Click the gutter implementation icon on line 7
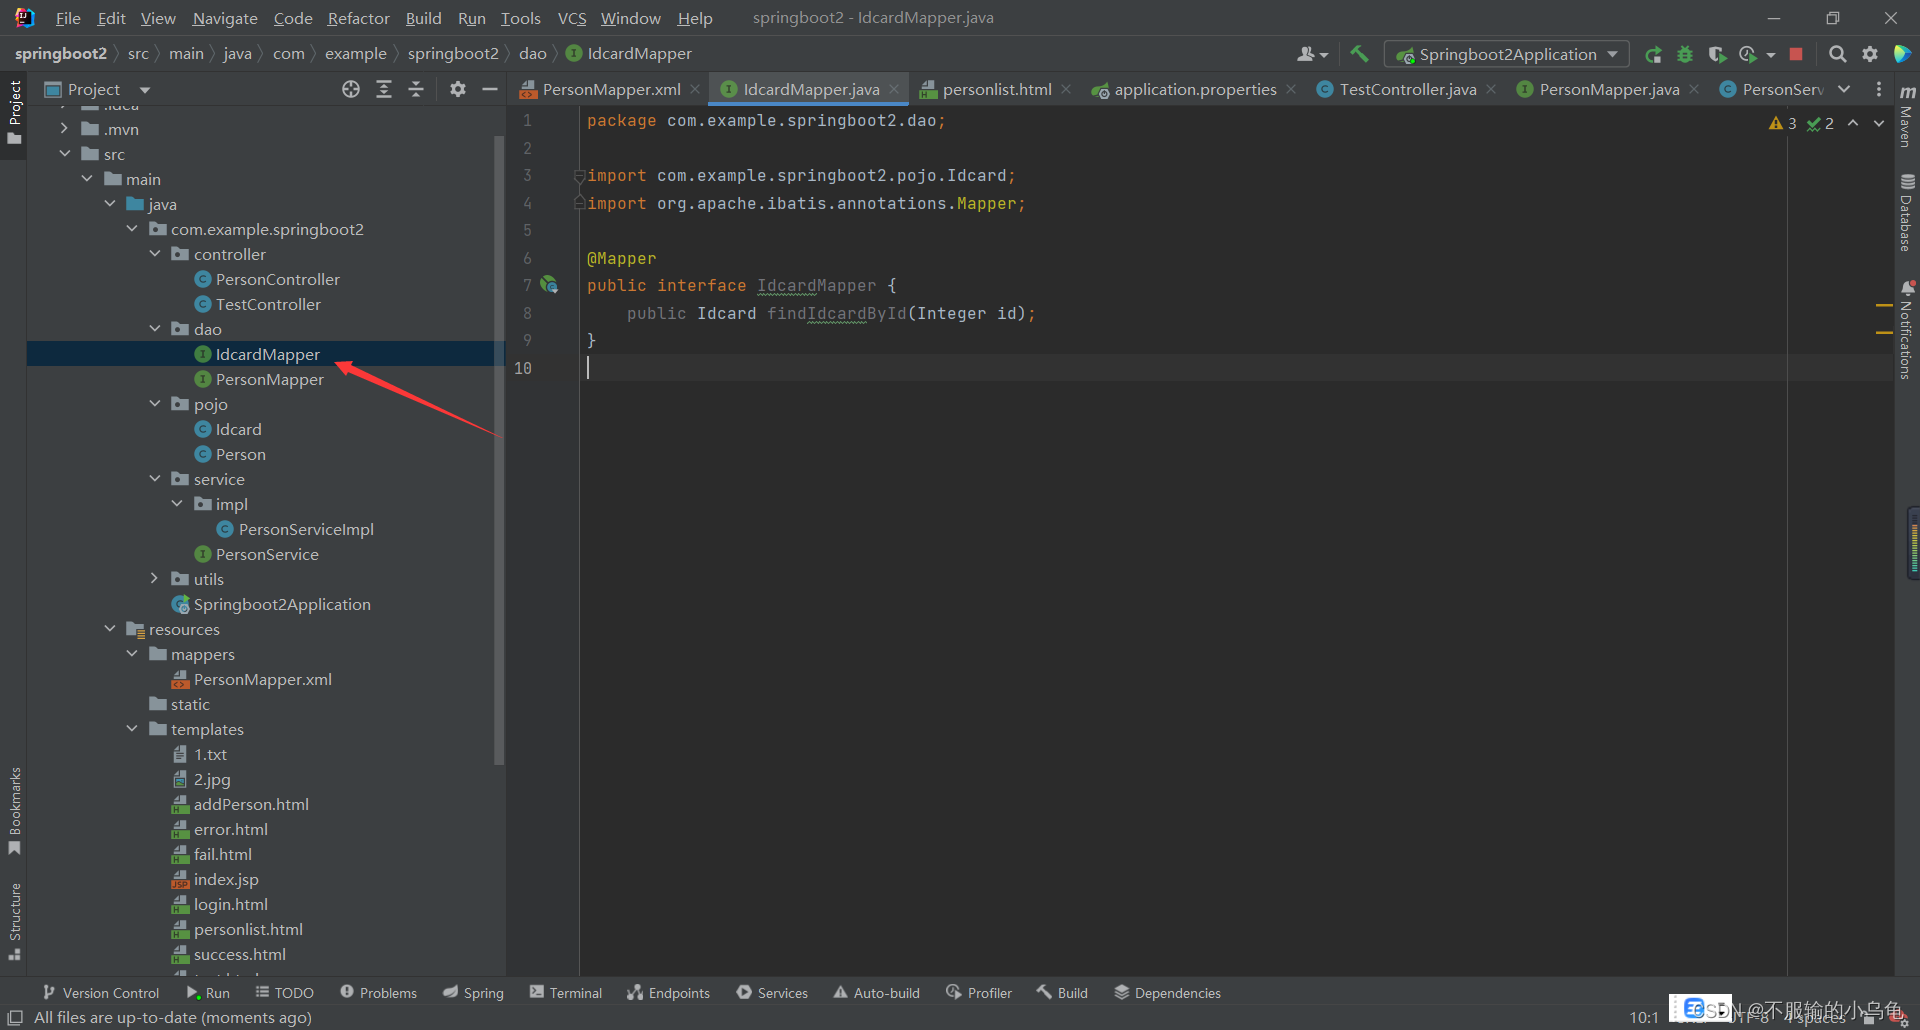The width and height of the screenshot is (1920, 1030). pos(549,285)
